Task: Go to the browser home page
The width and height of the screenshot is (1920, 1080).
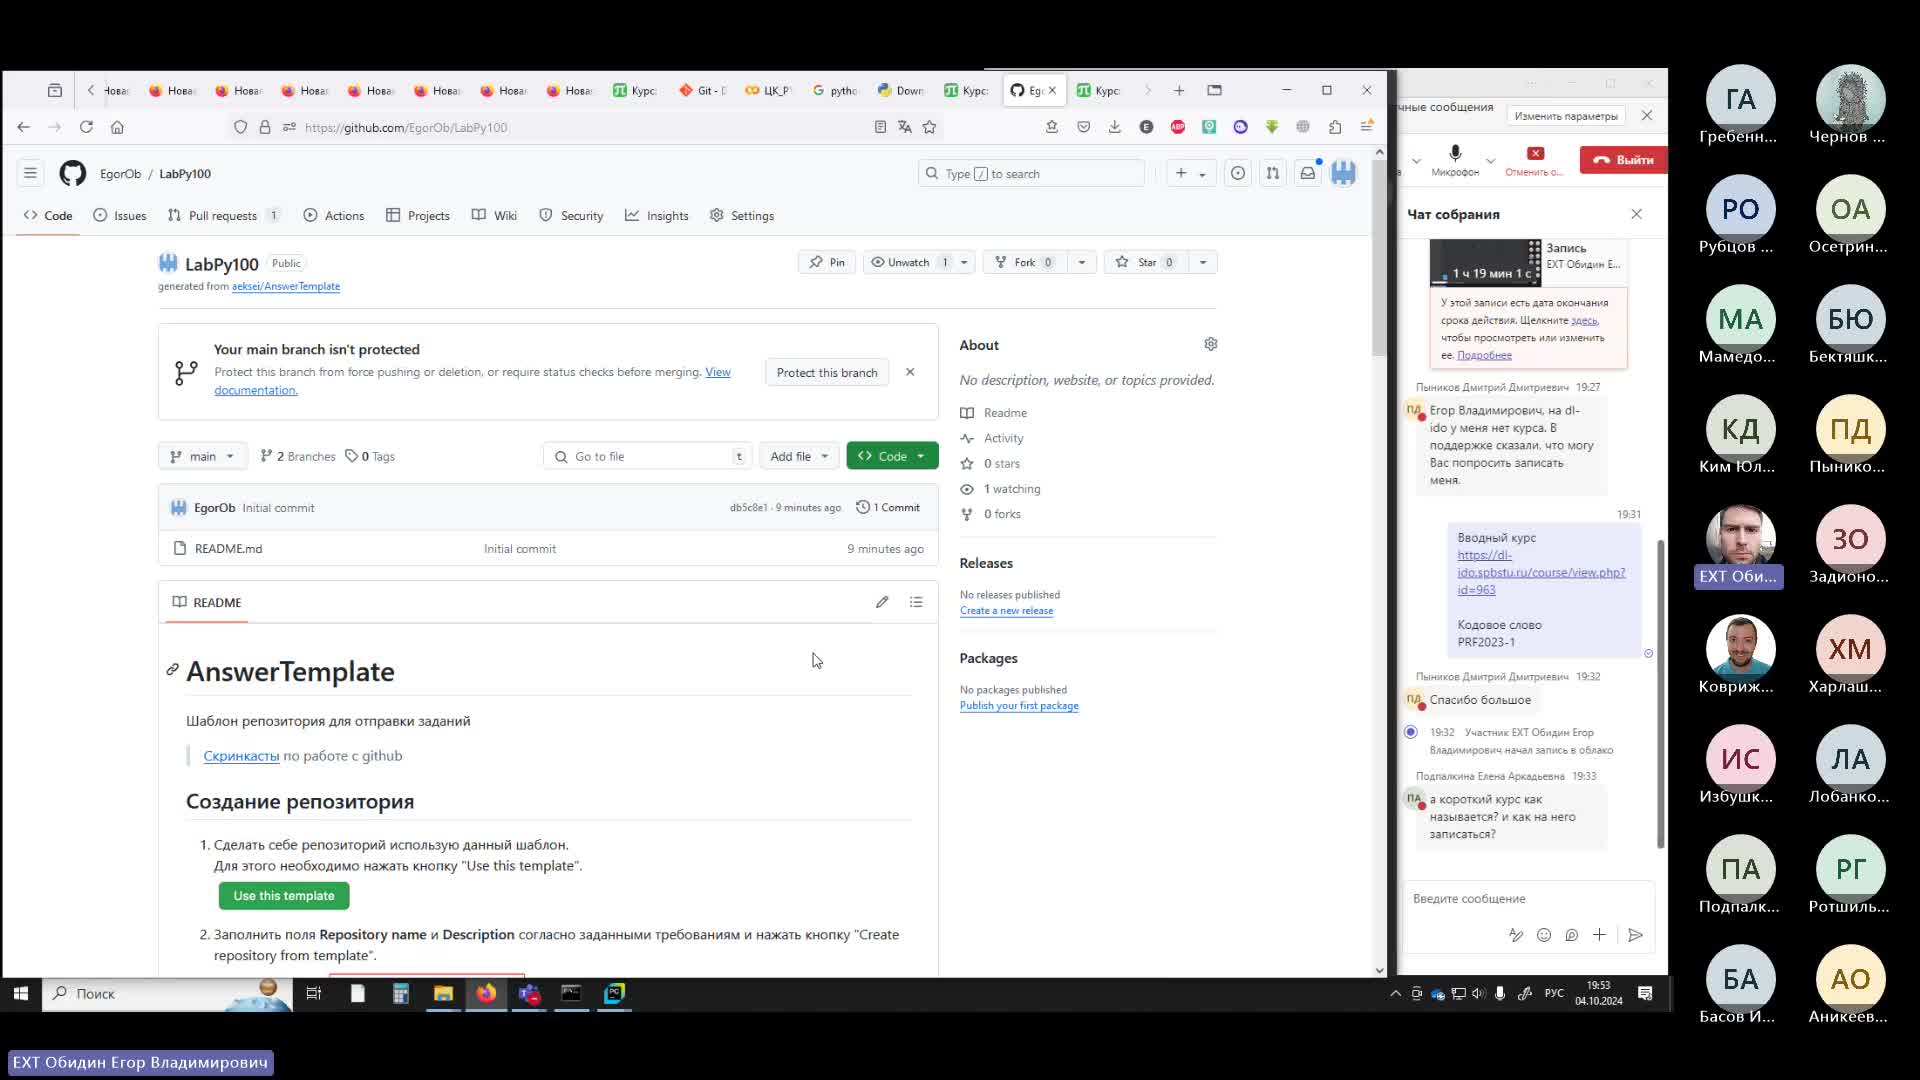Action: (x=117, y=127)
